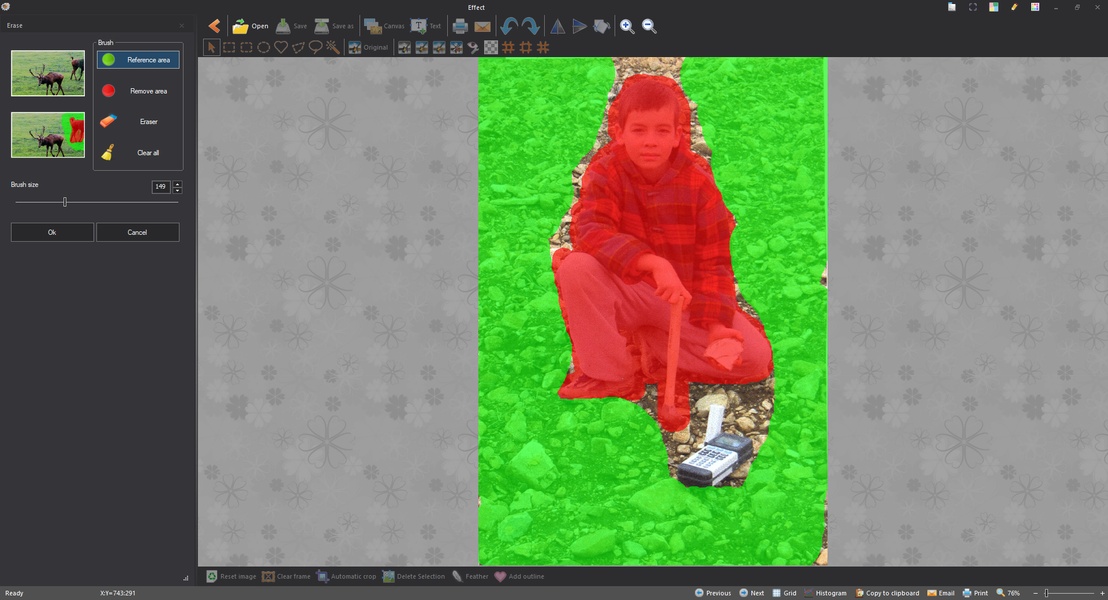Flip image with the upright triangle icon

[558, 26]
